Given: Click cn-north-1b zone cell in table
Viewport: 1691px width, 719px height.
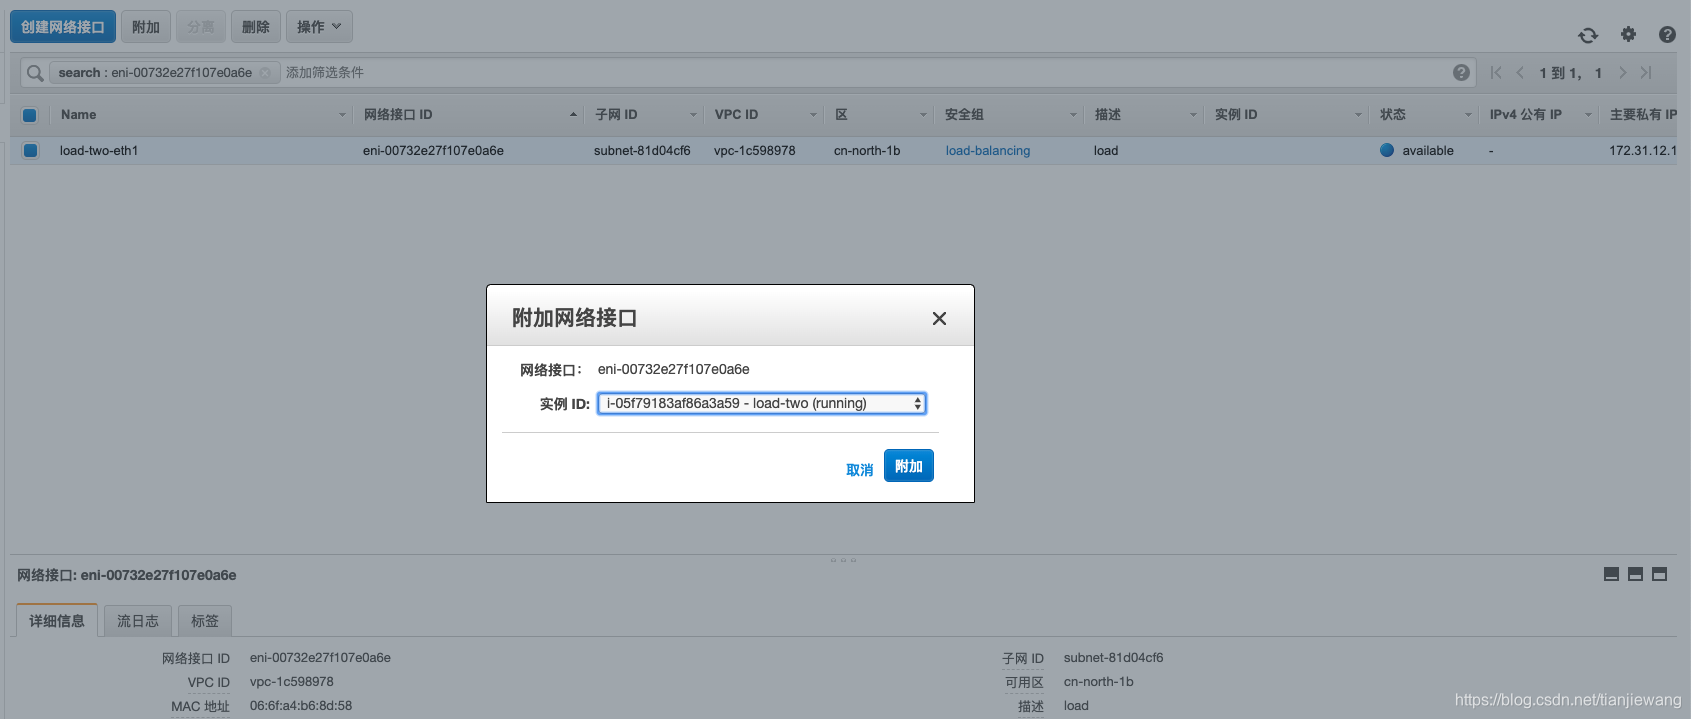Looking at the screenshot, I should (867, 151).
